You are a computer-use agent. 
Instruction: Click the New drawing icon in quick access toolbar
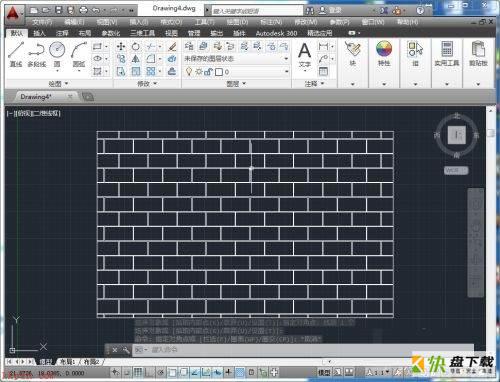34,10
